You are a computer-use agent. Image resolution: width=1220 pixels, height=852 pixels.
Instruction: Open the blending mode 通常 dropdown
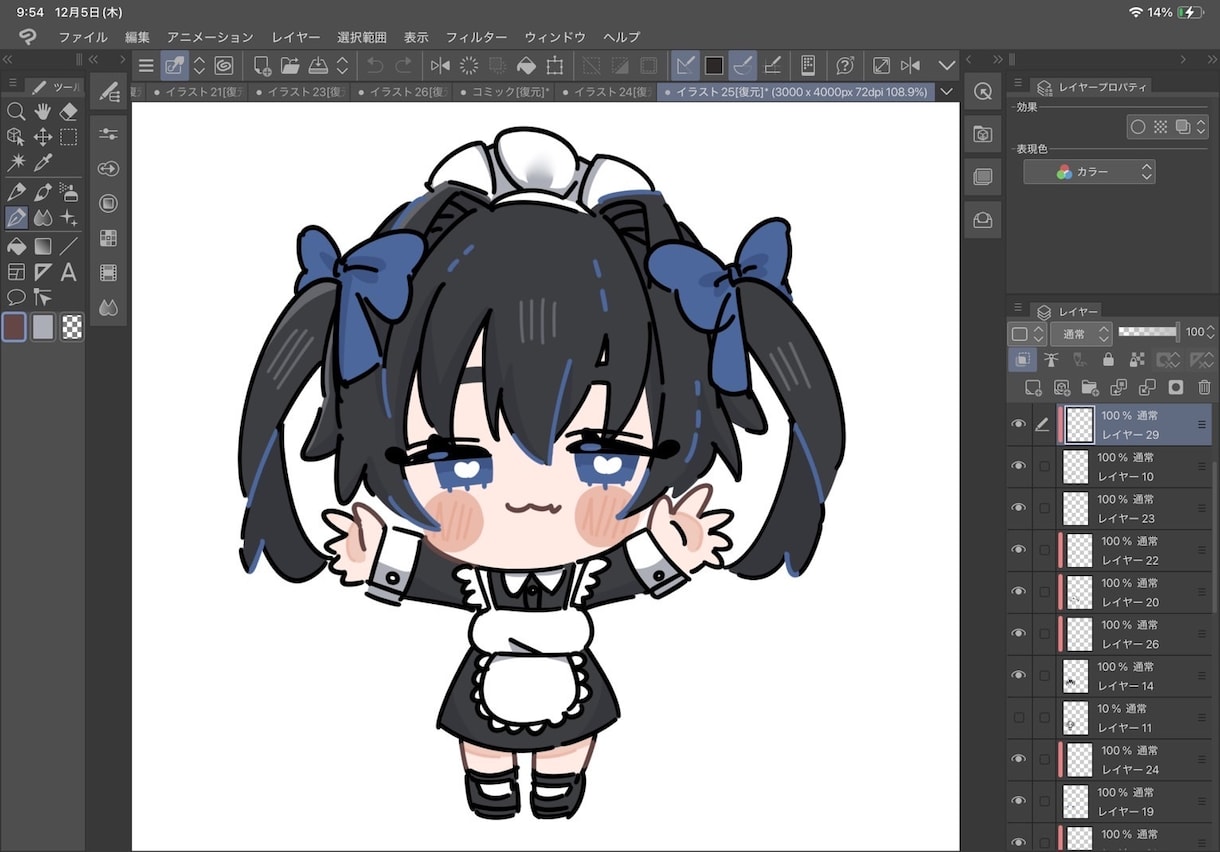[1081, 333]
